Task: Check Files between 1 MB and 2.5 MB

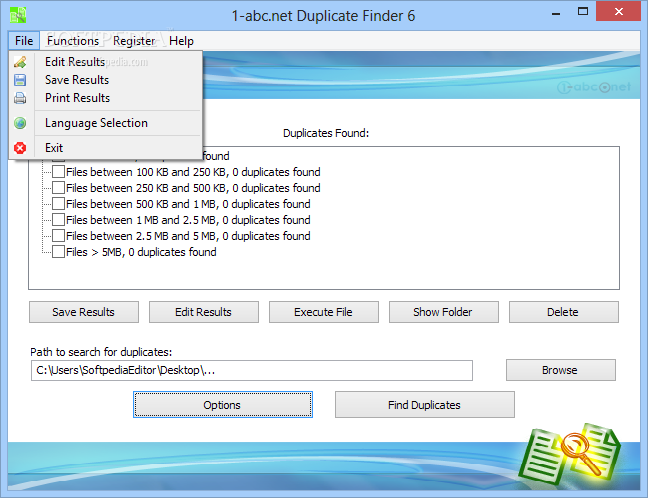Action: [59, 220]
